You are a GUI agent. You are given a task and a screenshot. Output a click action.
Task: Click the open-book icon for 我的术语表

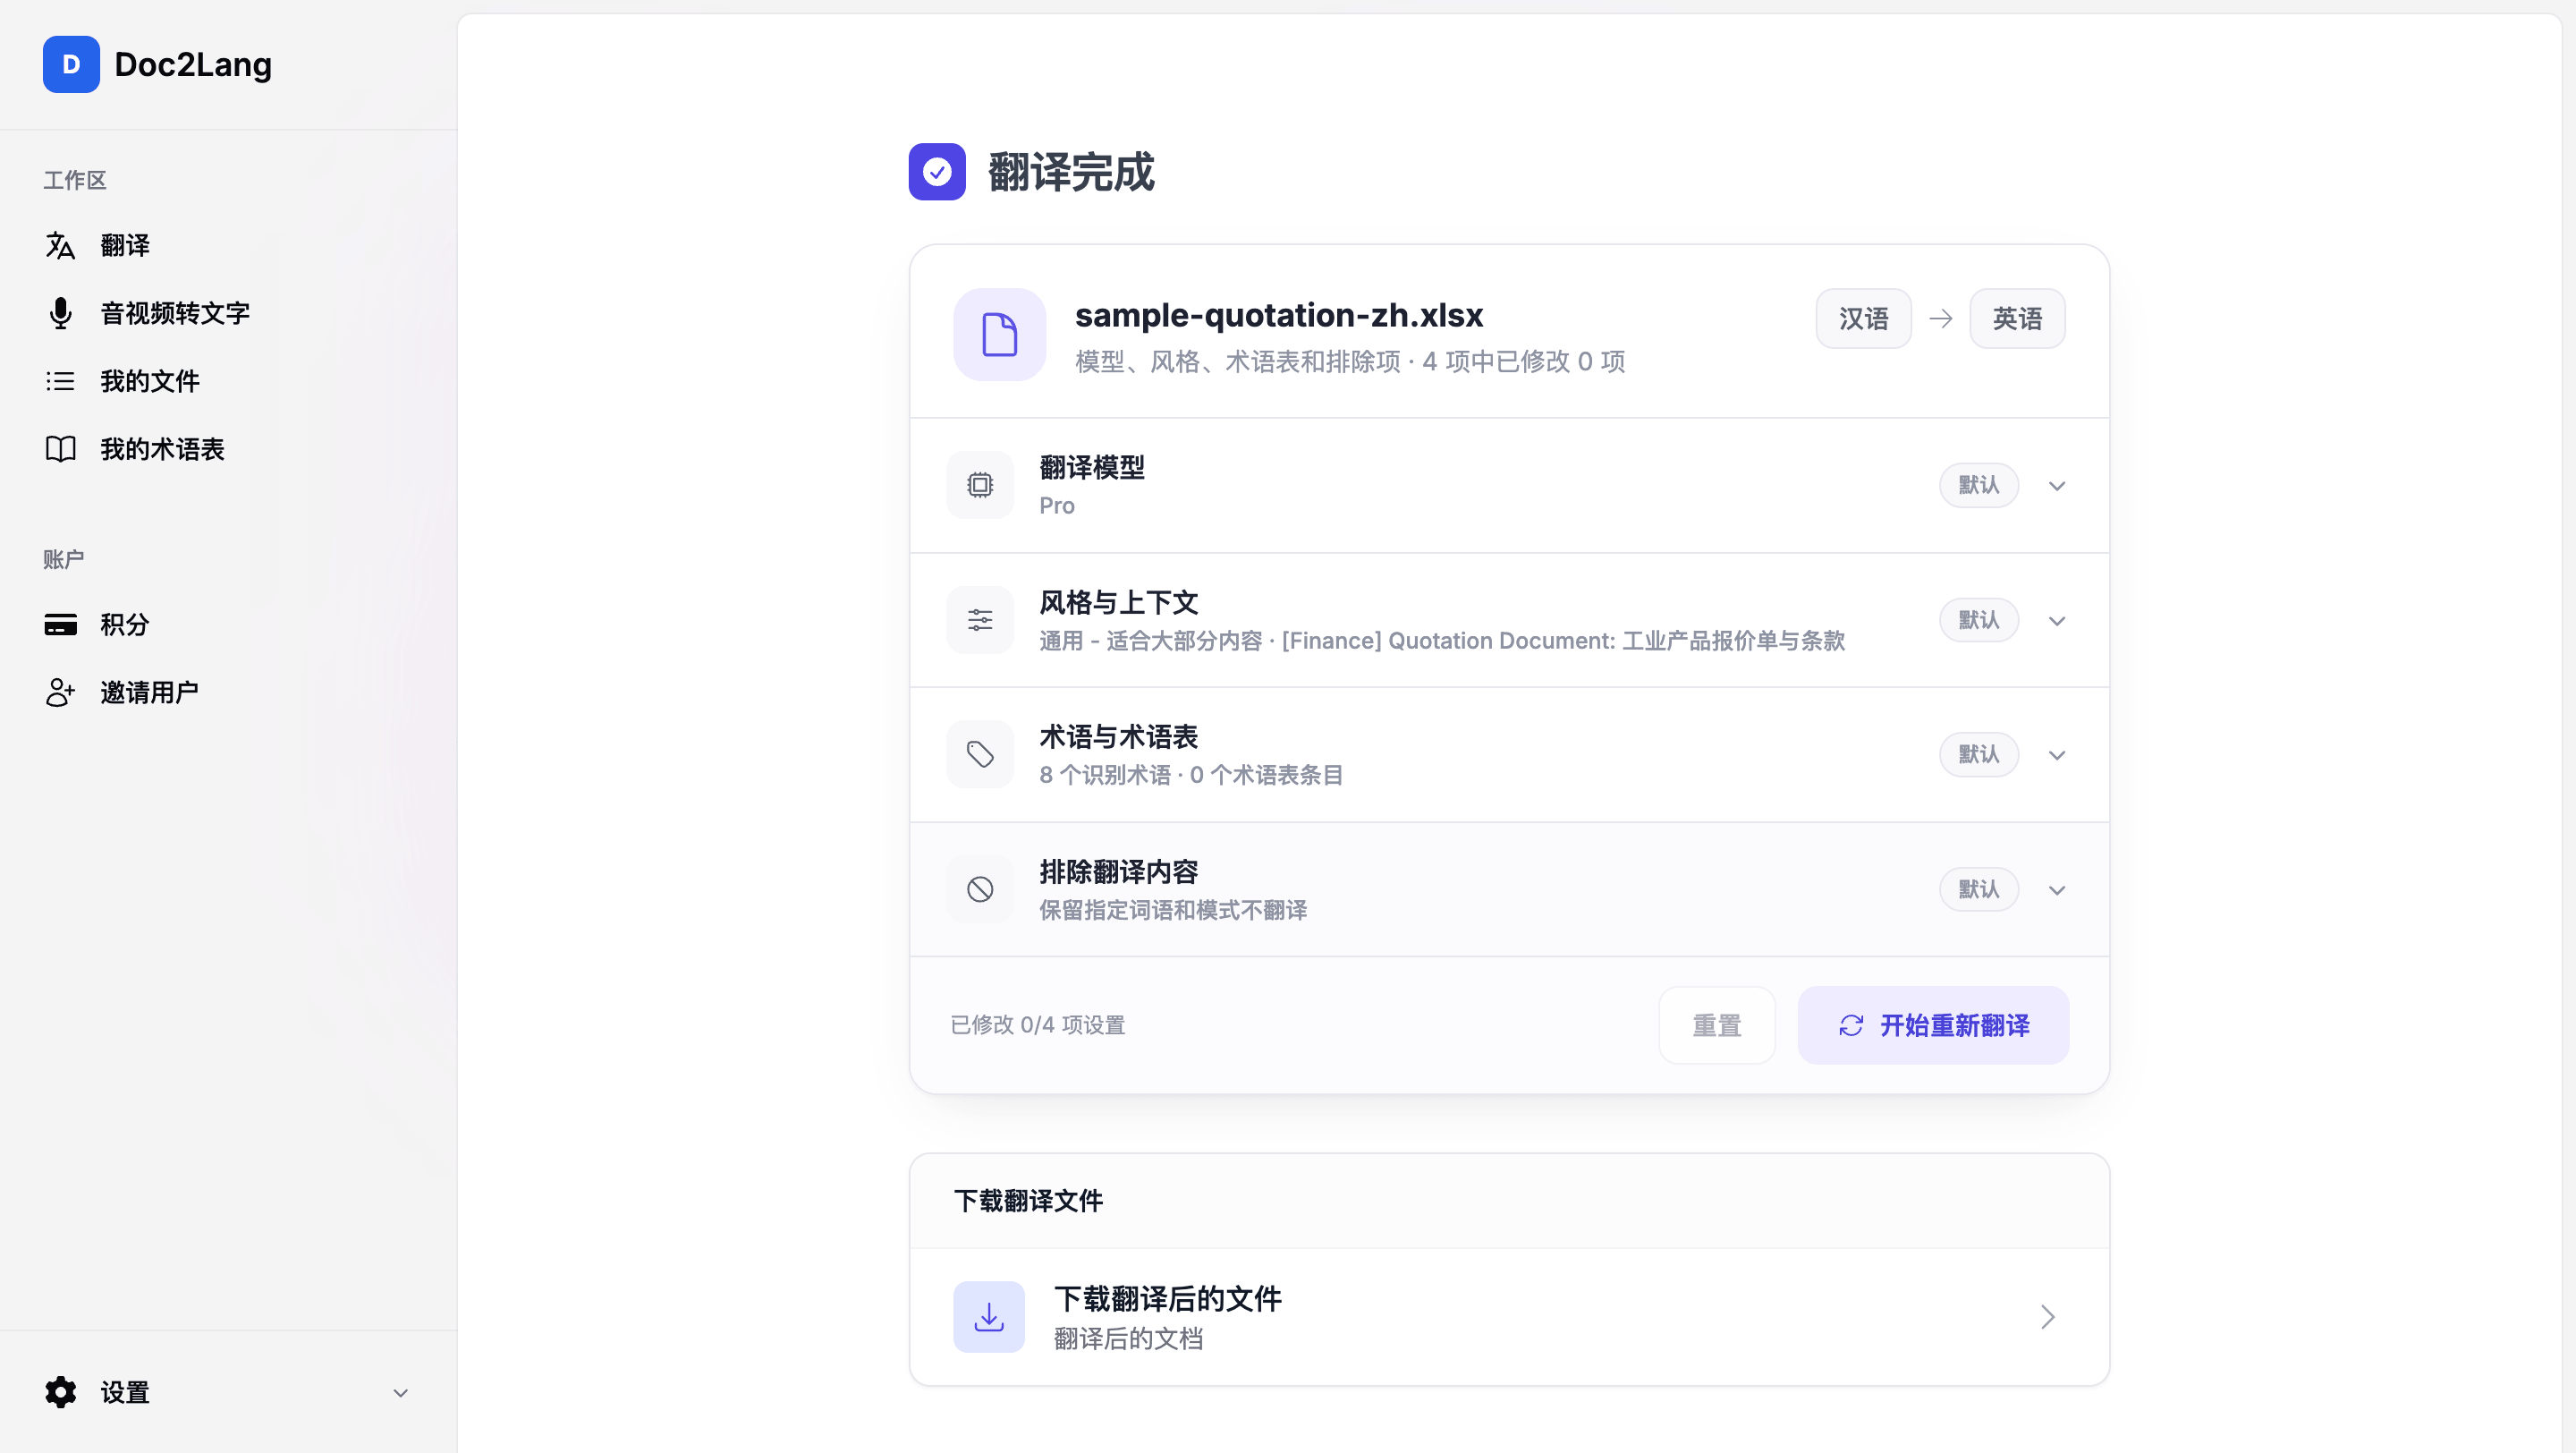pos(60,449)
